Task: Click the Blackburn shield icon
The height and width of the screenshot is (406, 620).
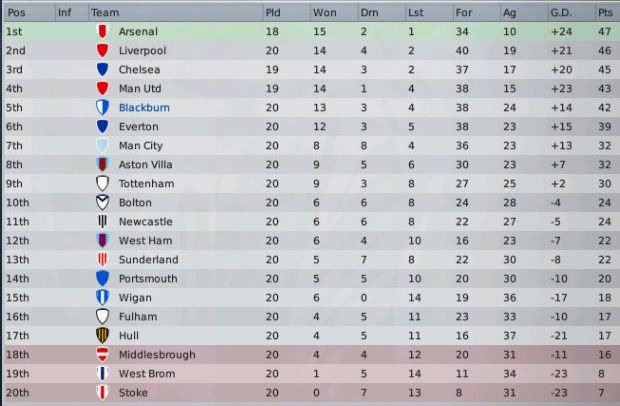Action: [102, 108]
